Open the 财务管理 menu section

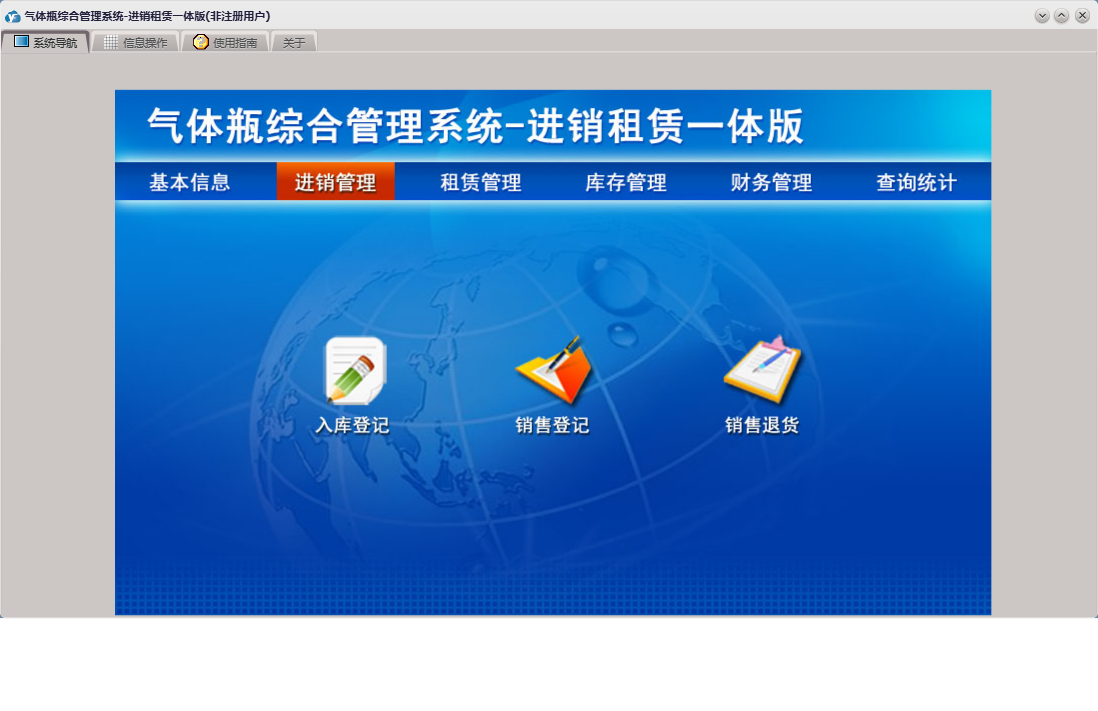(x=771, y=182)
